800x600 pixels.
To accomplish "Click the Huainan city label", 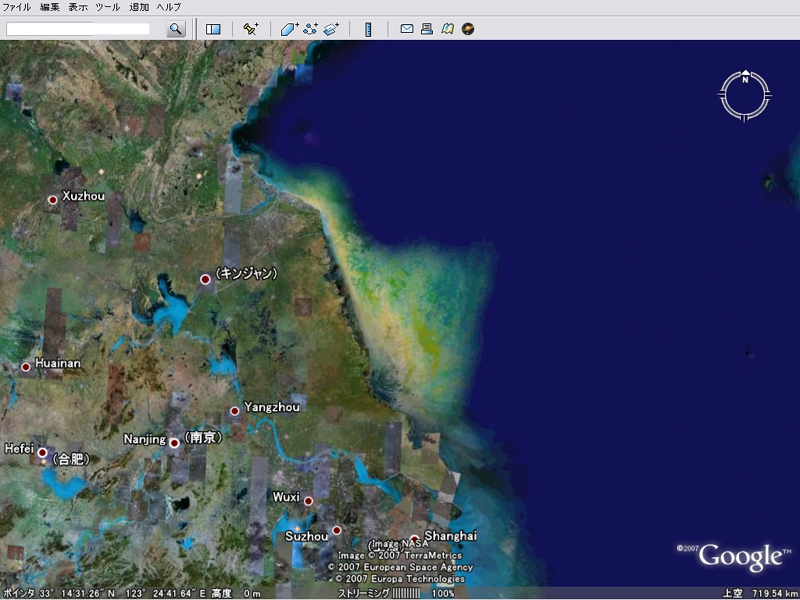I will tap(58, 363).
